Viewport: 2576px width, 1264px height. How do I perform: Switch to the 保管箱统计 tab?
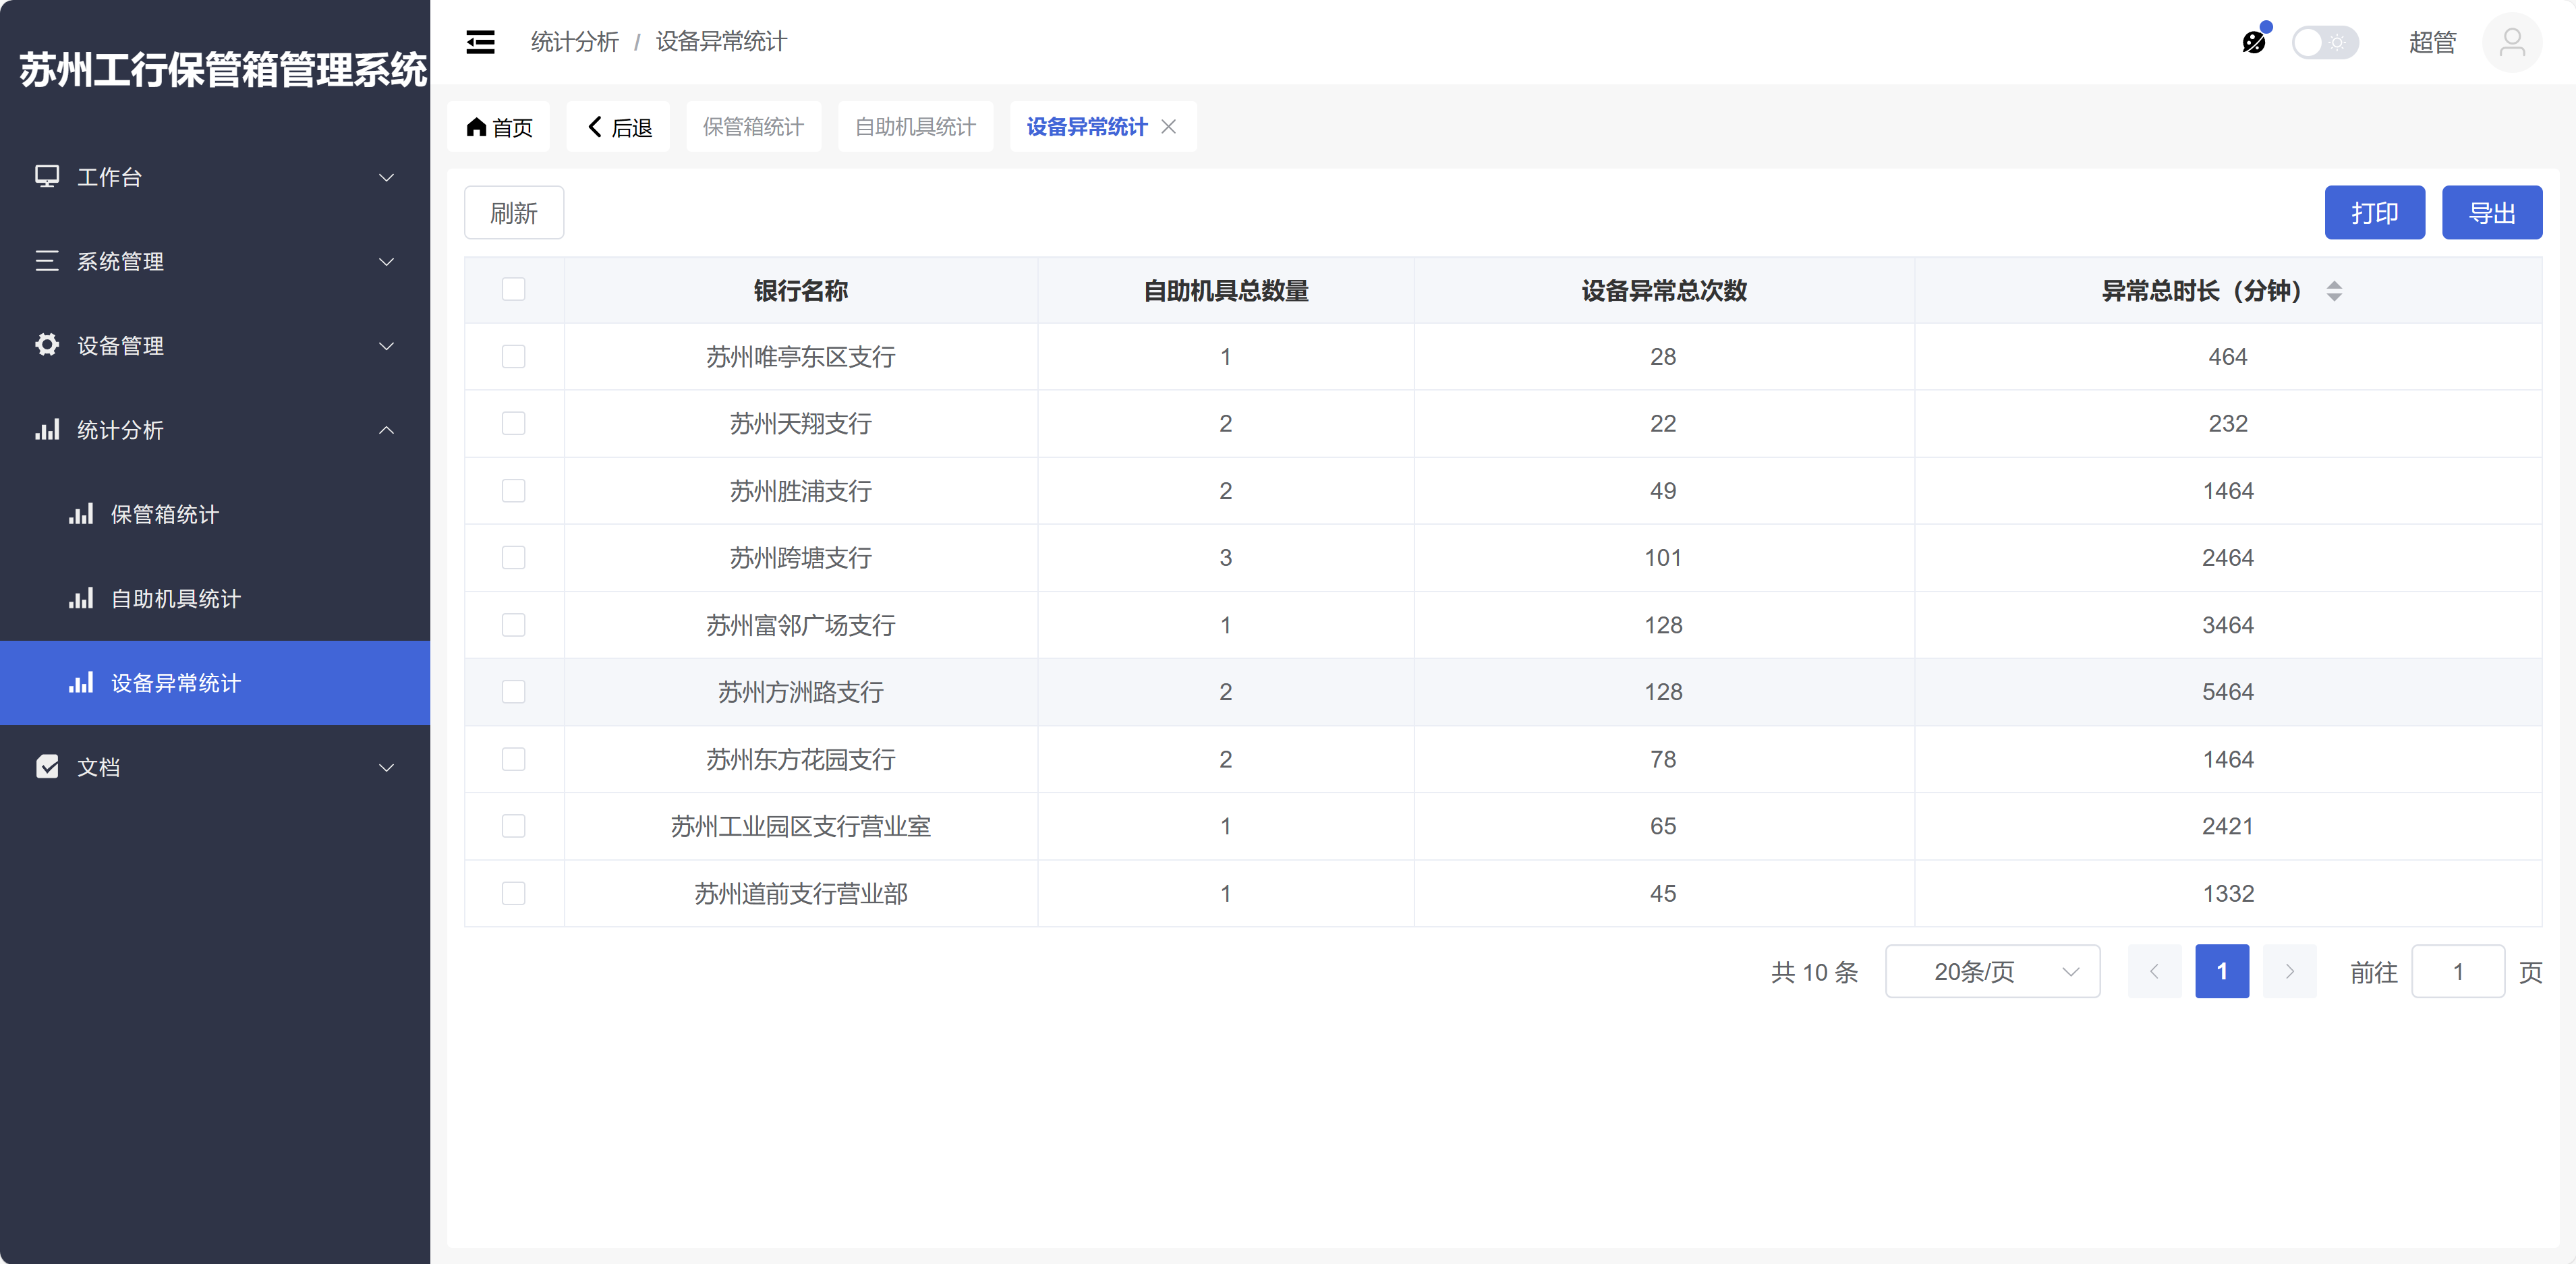753,127
